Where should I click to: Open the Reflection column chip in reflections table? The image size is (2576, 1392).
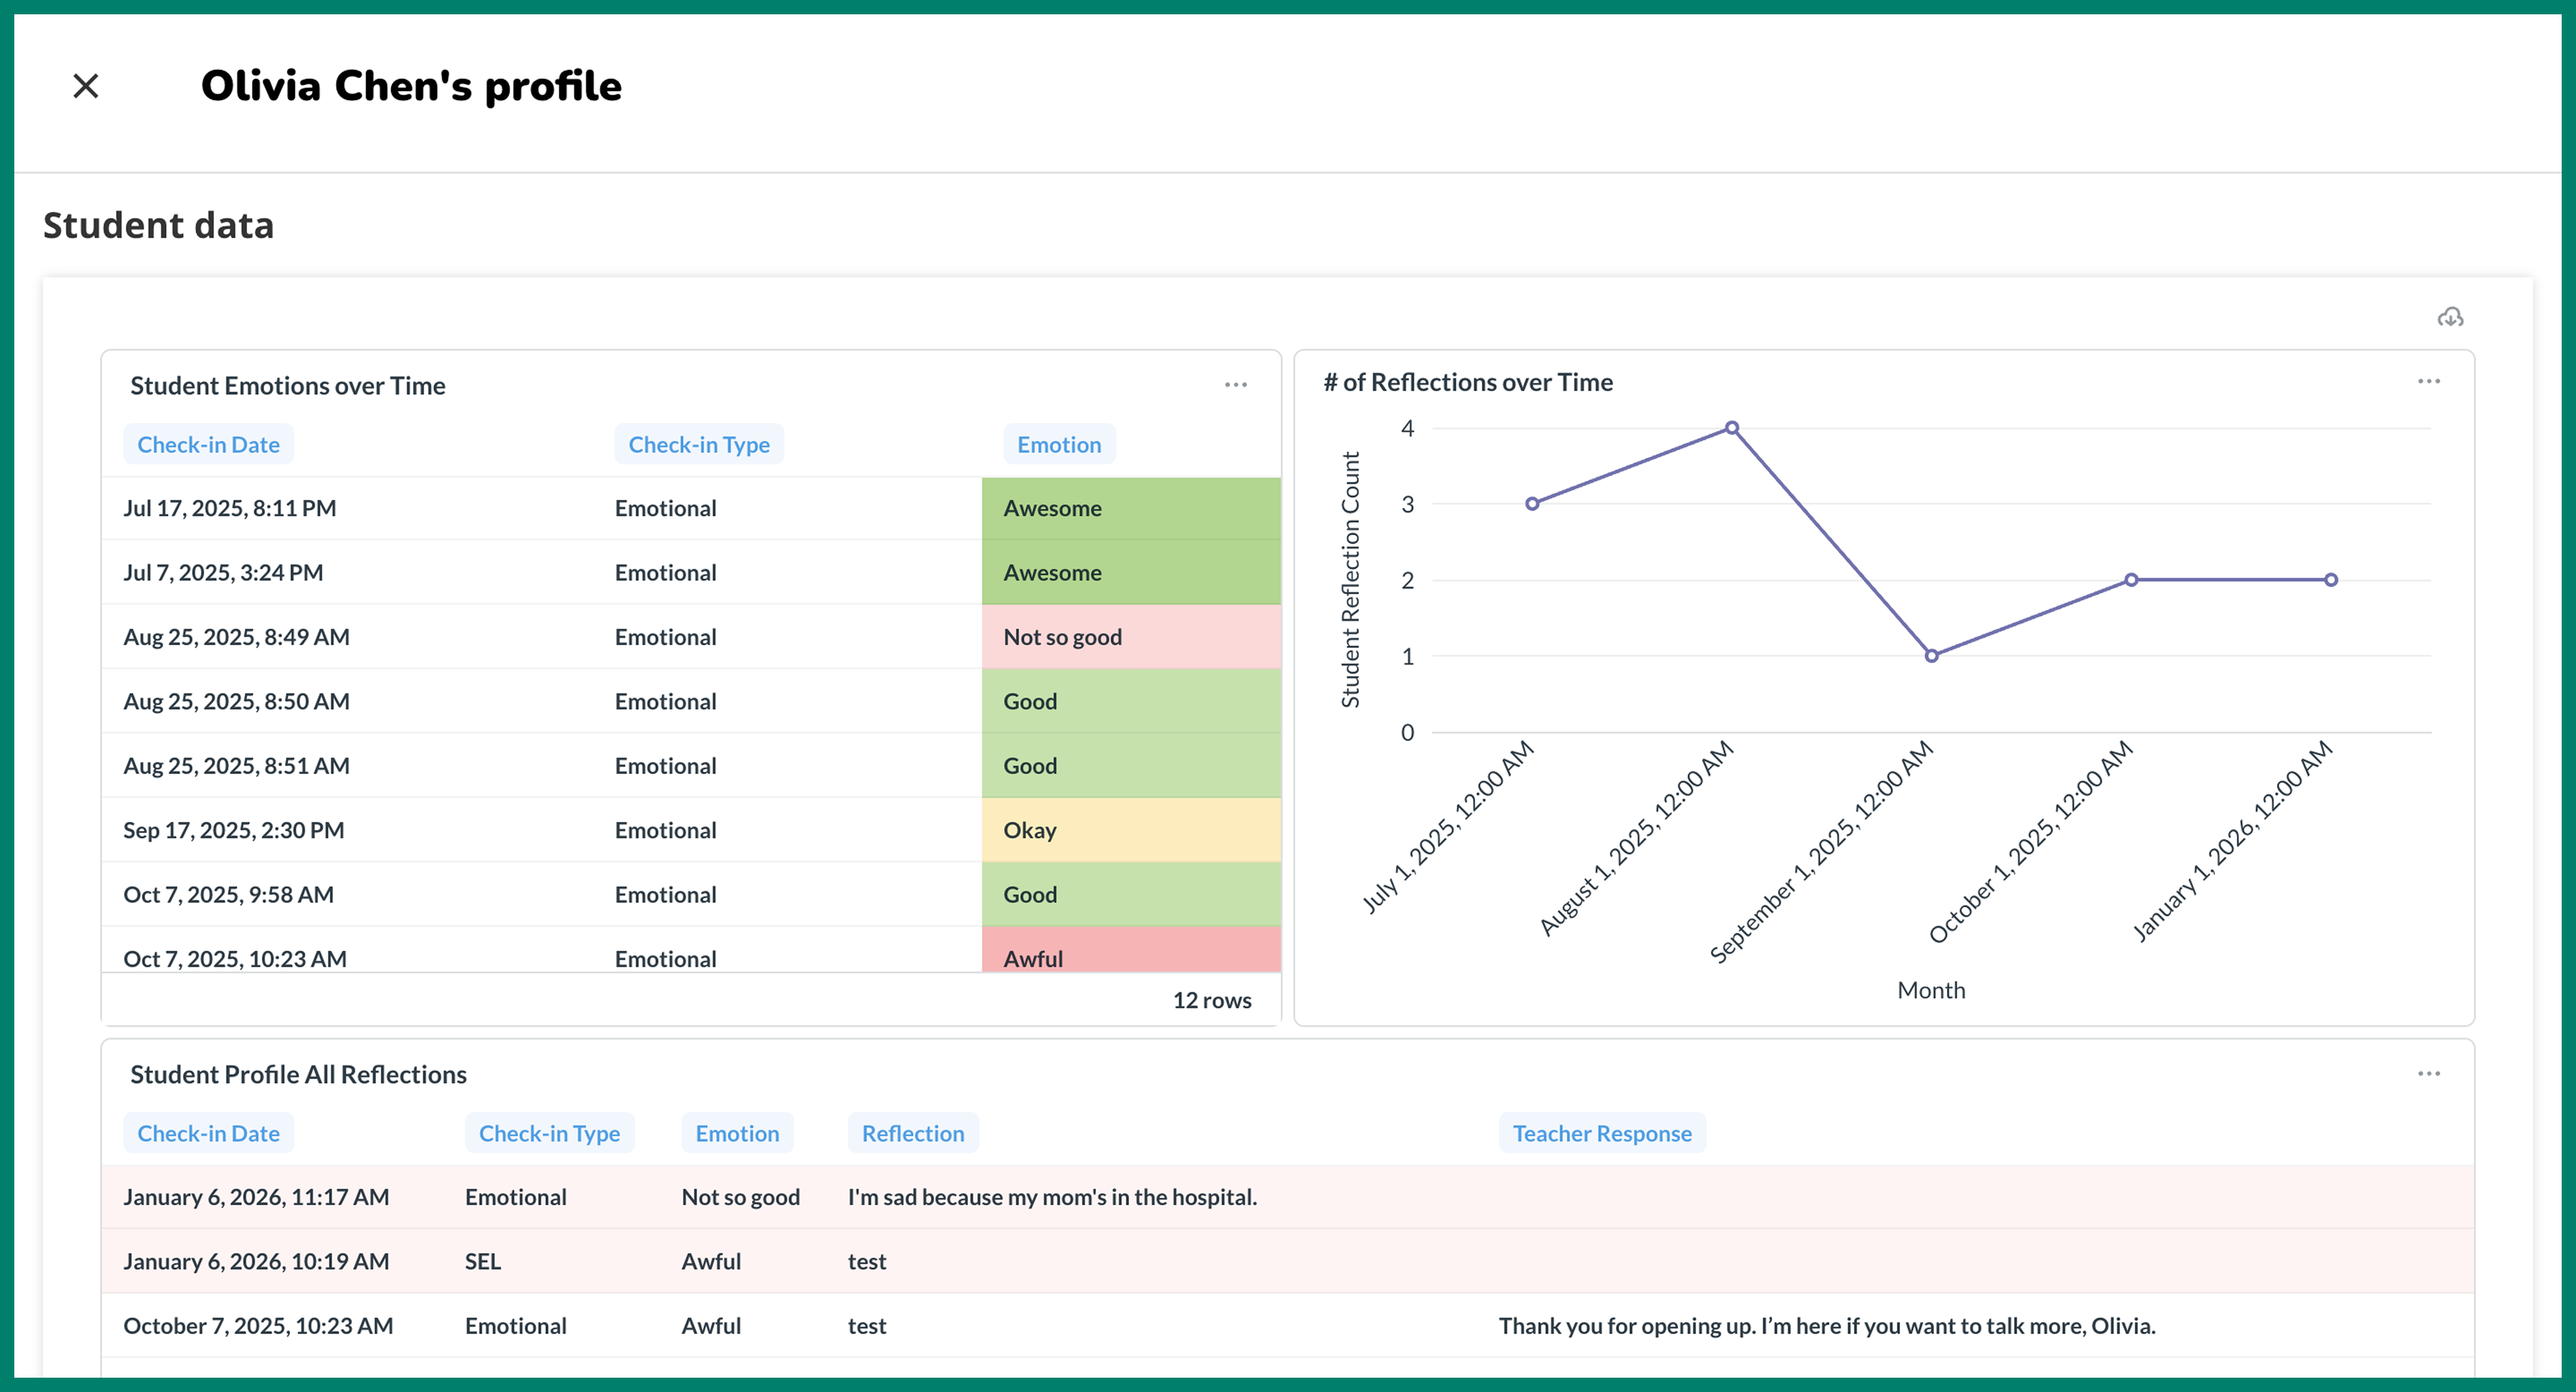(912, 1133)
